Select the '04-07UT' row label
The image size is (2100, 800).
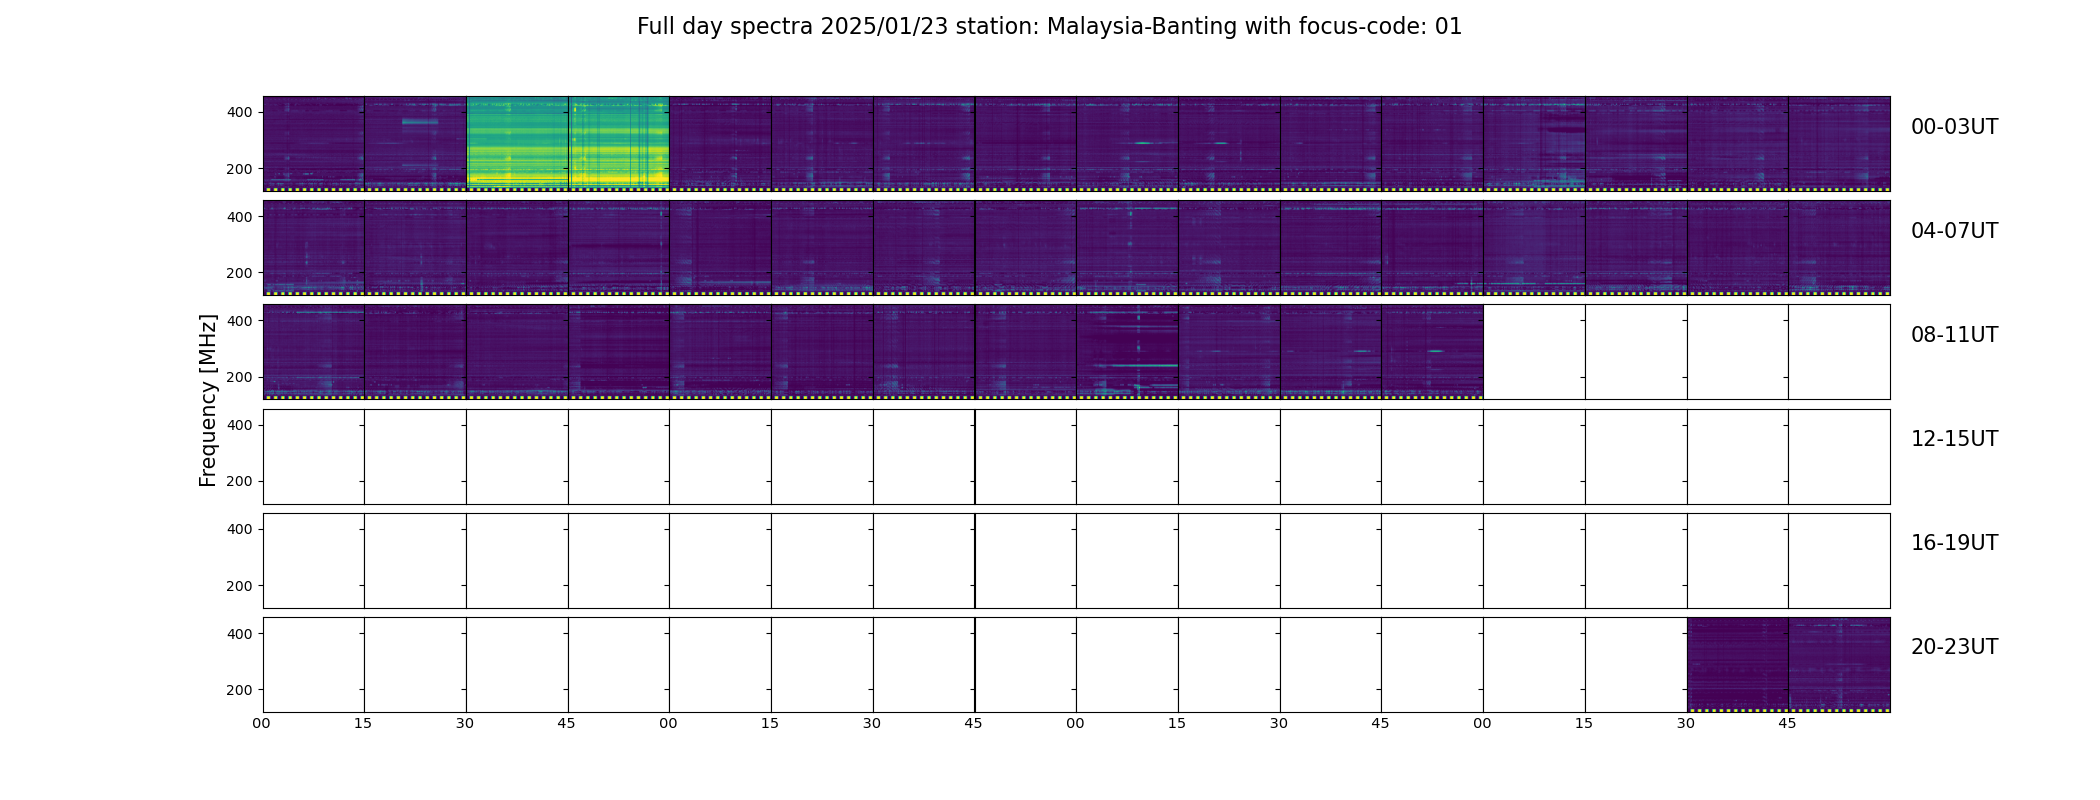(x=1954, y=231)
